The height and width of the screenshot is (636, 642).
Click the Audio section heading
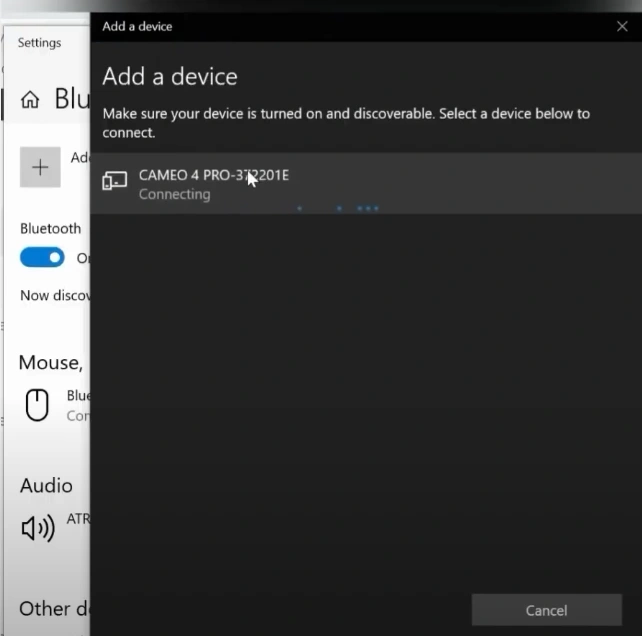tap(46, 485)
